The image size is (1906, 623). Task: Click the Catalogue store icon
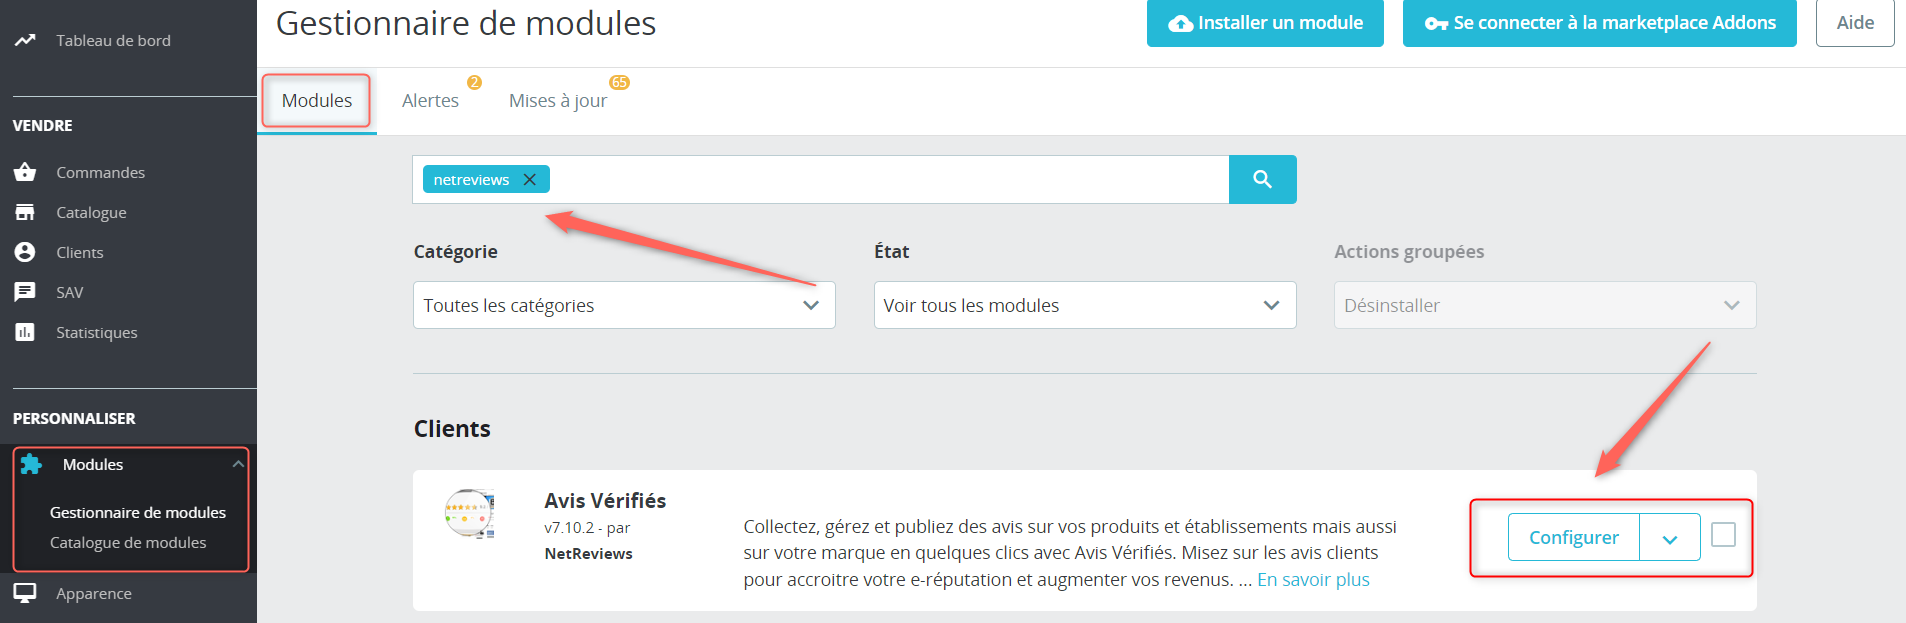pos(25,212)
